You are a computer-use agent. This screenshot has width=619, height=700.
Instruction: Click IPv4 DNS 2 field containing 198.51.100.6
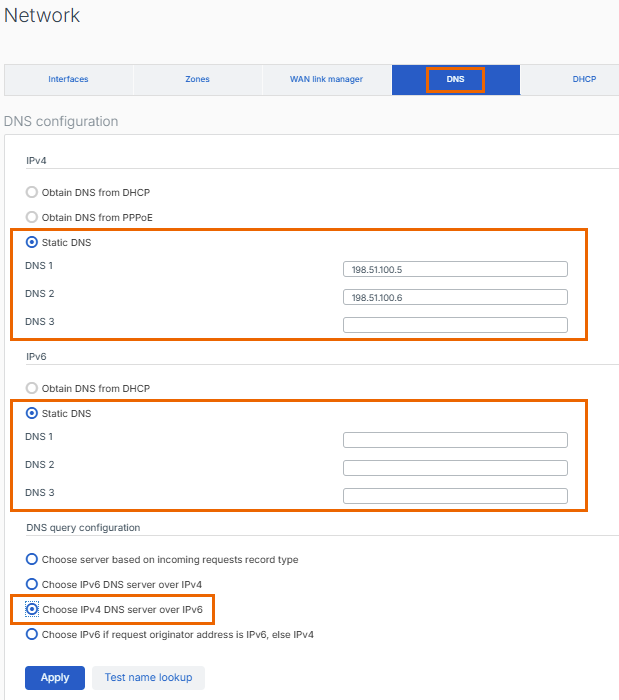click(x=455, y=297)
